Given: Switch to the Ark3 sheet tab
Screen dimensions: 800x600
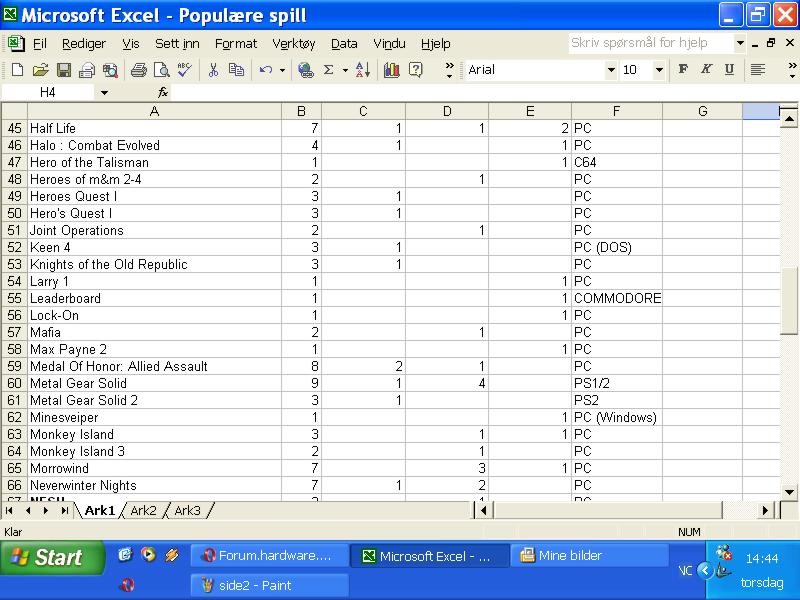Looking at the screenshot, I should click(187, 510).
